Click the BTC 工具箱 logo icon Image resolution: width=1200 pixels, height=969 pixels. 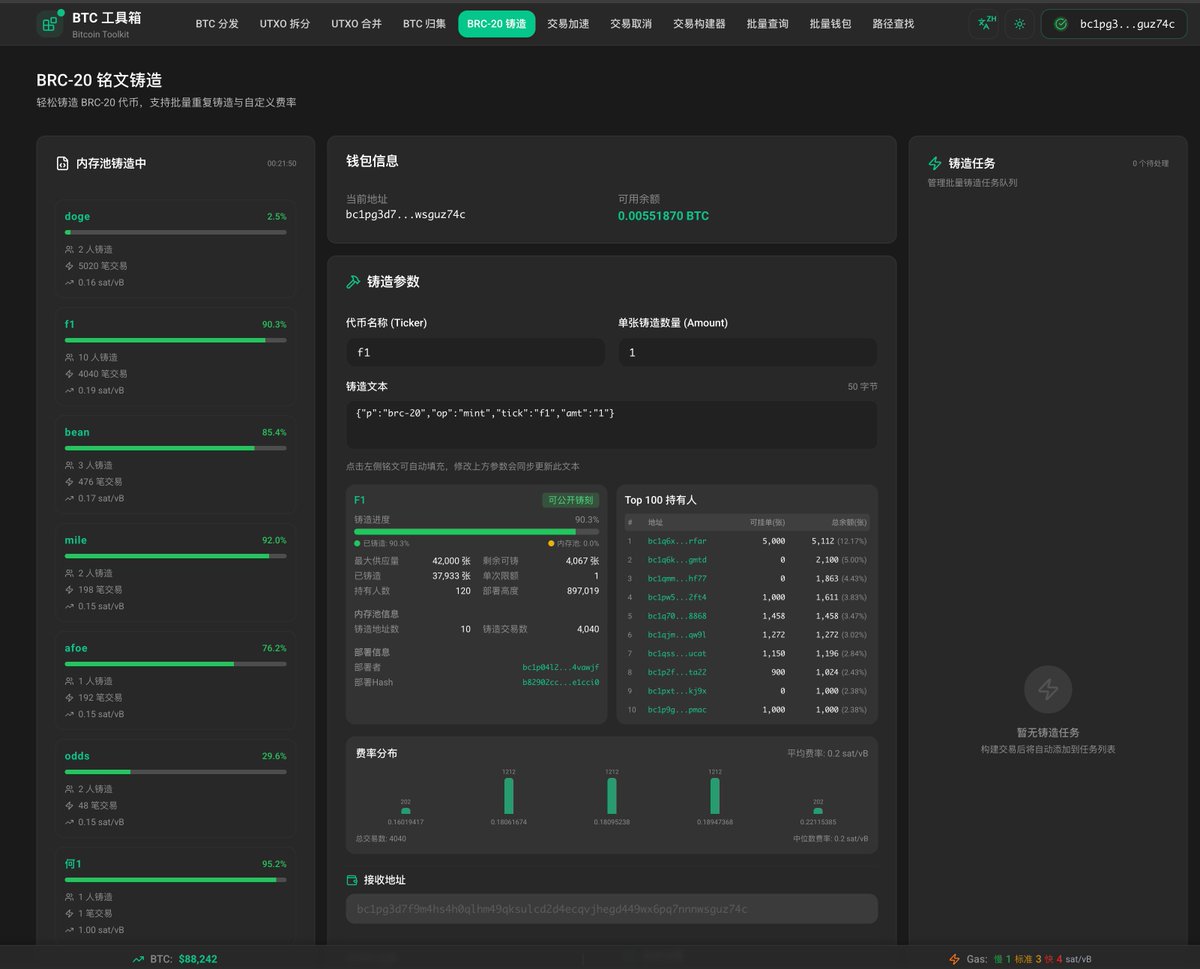50,24
